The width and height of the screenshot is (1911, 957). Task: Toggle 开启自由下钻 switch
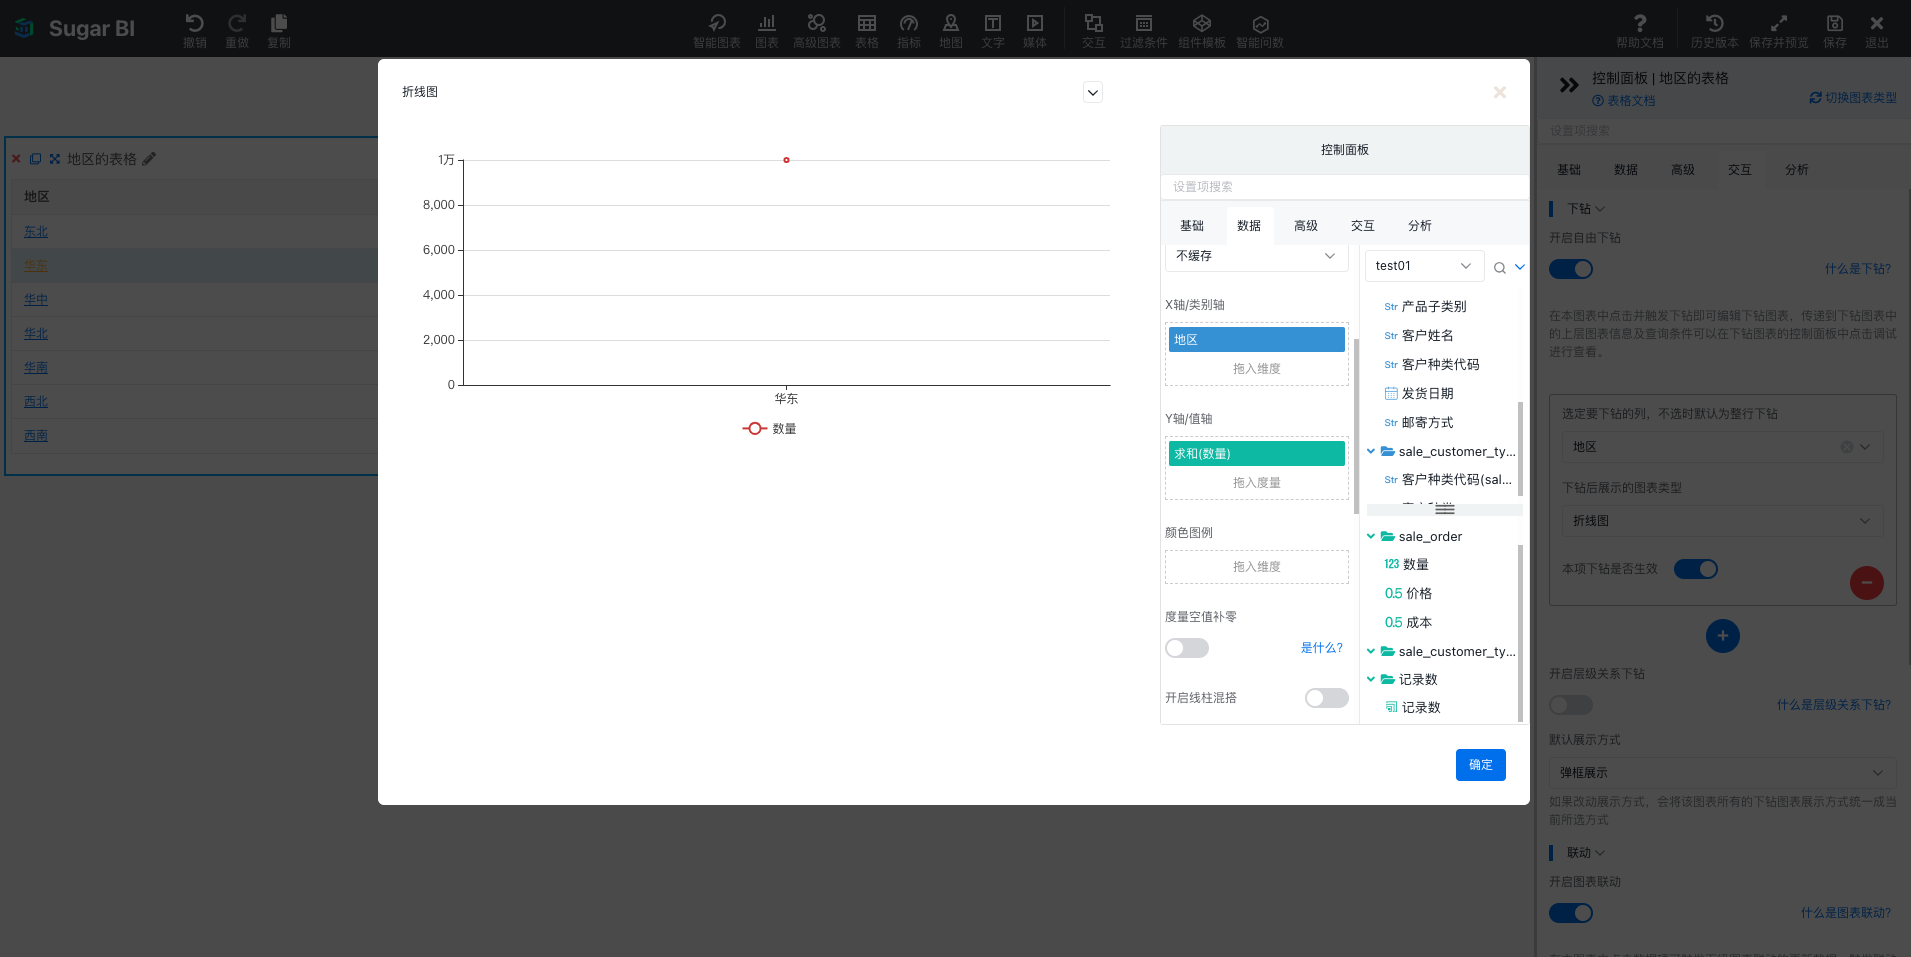(1571, 269)
